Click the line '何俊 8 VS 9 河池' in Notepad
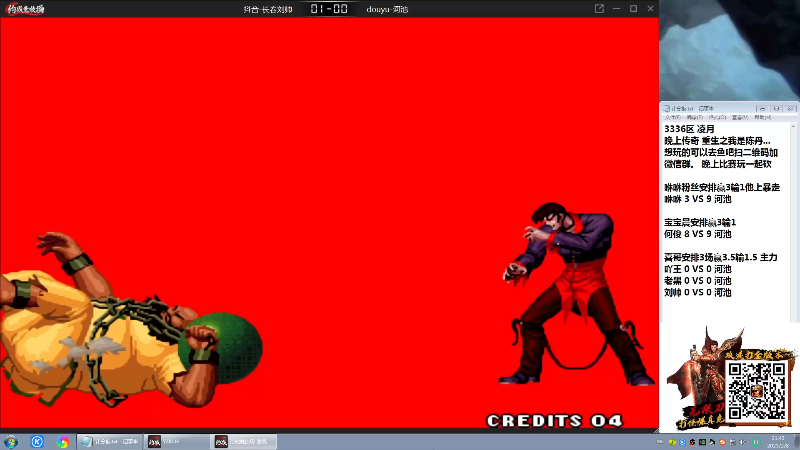 697,234
